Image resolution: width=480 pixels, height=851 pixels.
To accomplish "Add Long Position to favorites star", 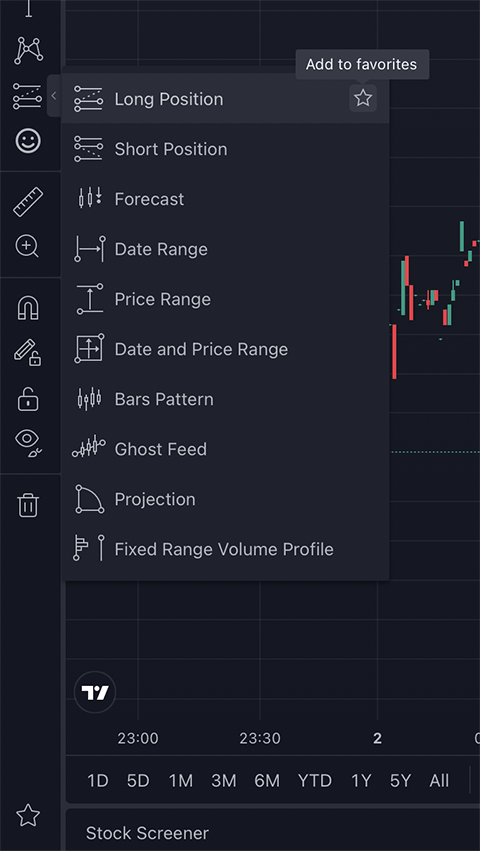I will coord(363,98).
